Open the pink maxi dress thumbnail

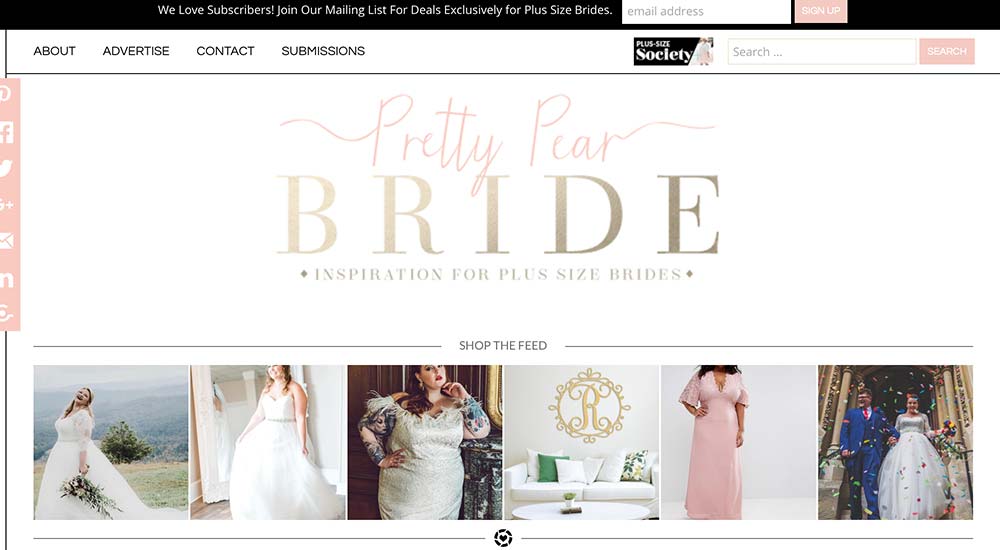click(739, 442)
